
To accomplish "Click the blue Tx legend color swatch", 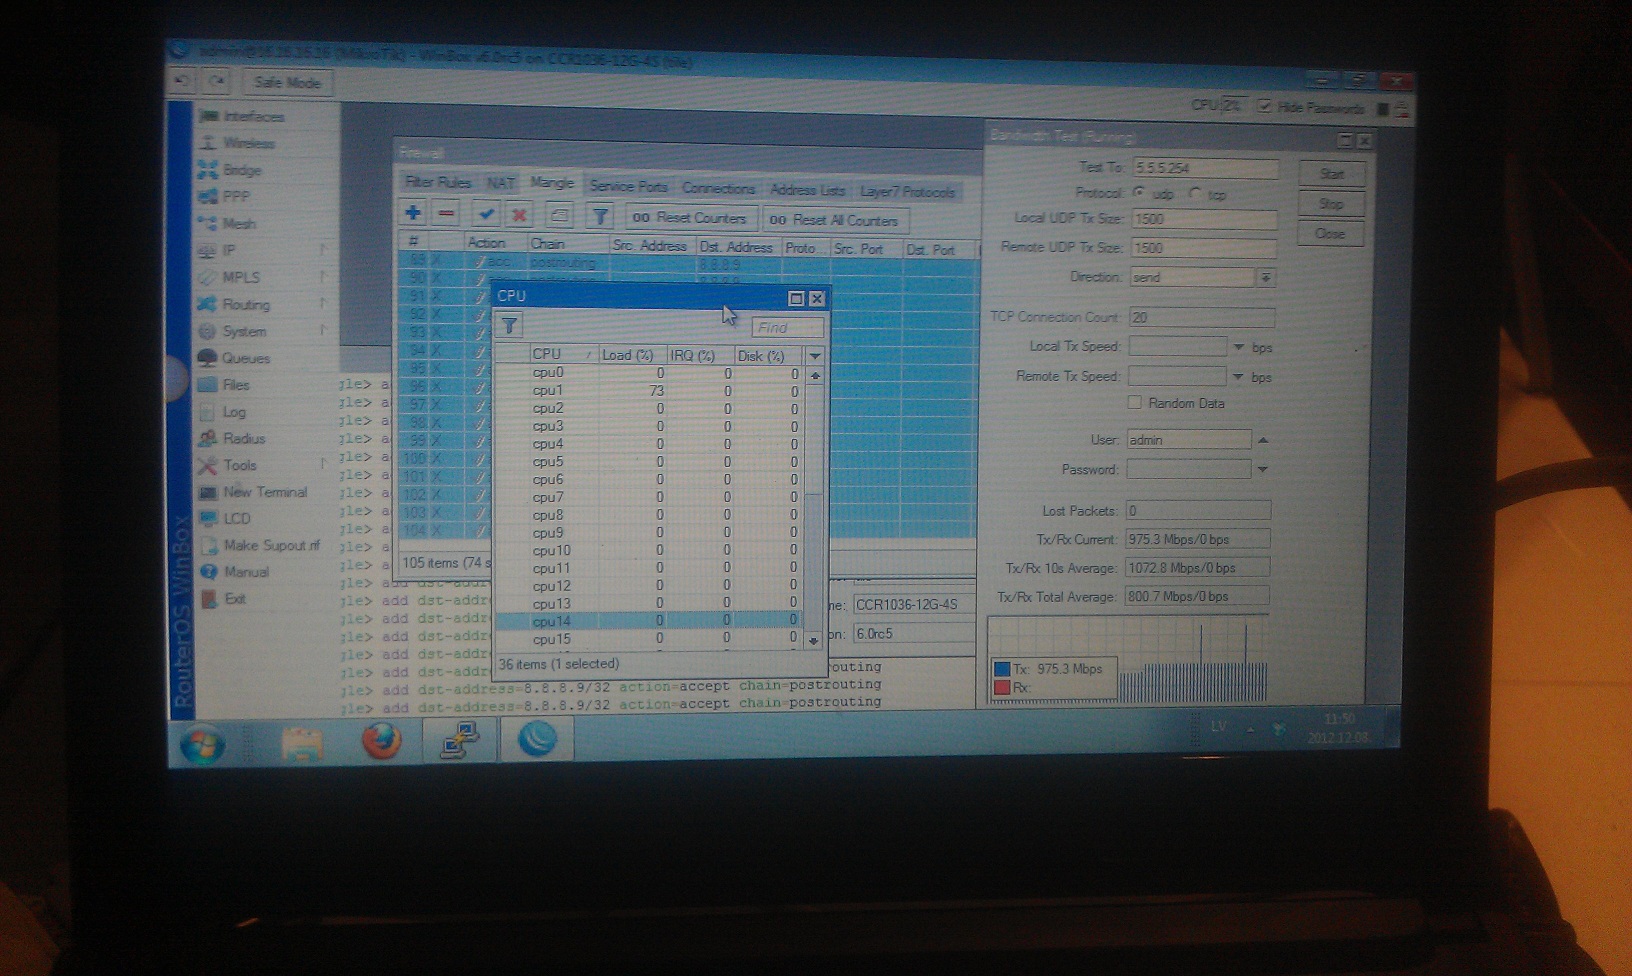I will [1002, 669].
